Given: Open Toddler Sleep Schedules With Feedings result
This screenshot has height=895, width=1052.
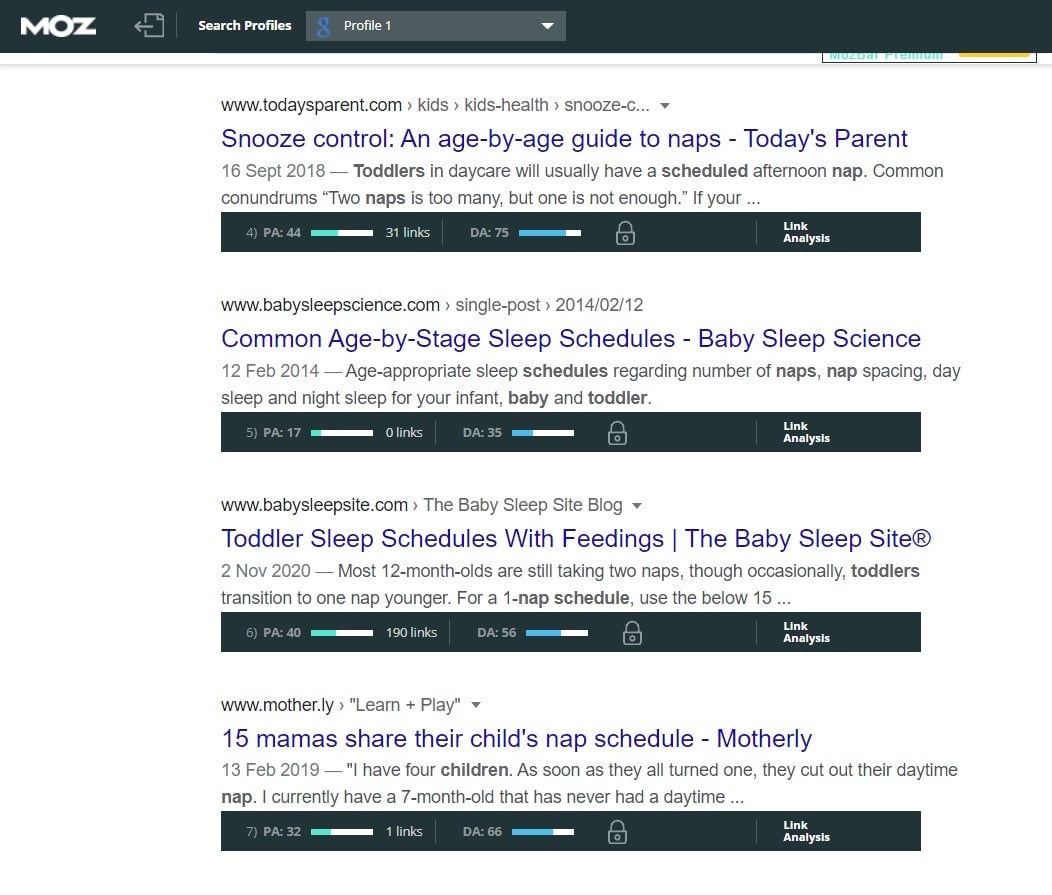Looking at the screenshot, I should click(576, 538).
